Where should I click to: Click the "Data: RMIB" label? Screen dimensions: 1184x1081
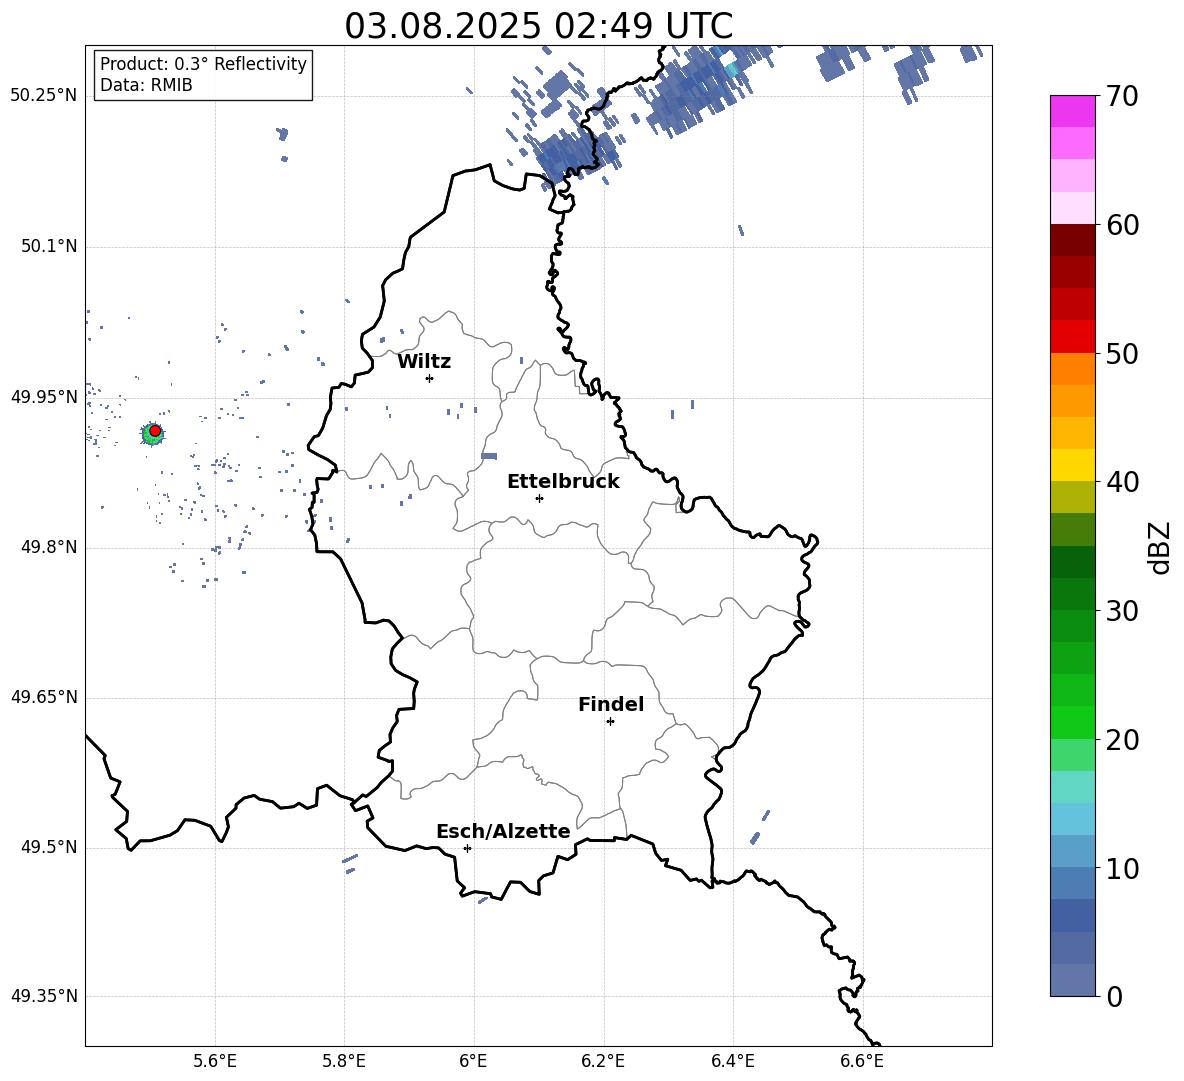pyautogui.click(x=146, y=85)
